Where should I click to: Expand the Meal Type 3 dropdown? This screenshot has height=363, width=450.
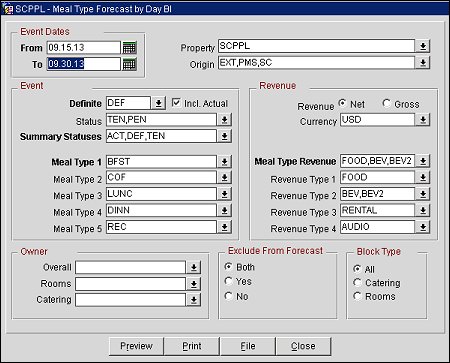tap(224, 194)
